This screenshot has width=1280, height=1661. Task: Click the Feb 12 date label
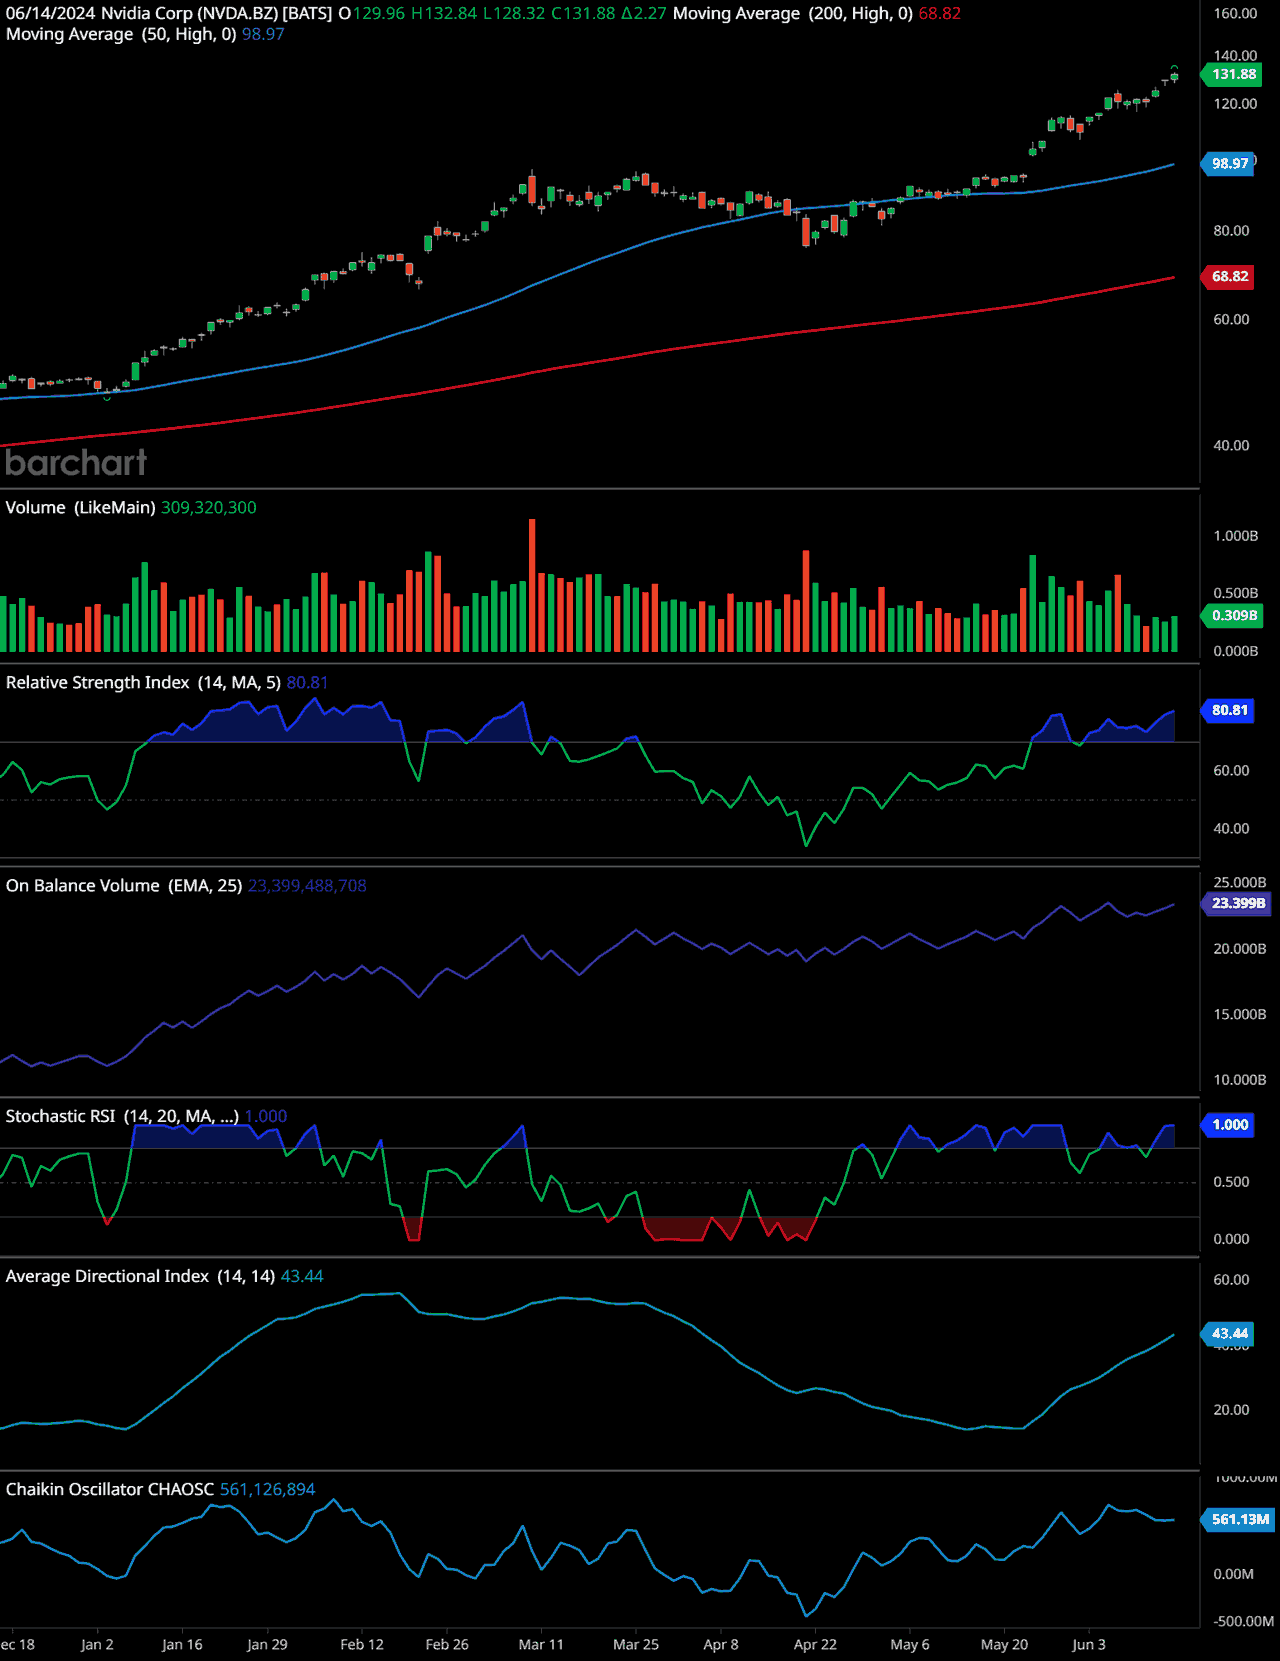coord(362,1645)
